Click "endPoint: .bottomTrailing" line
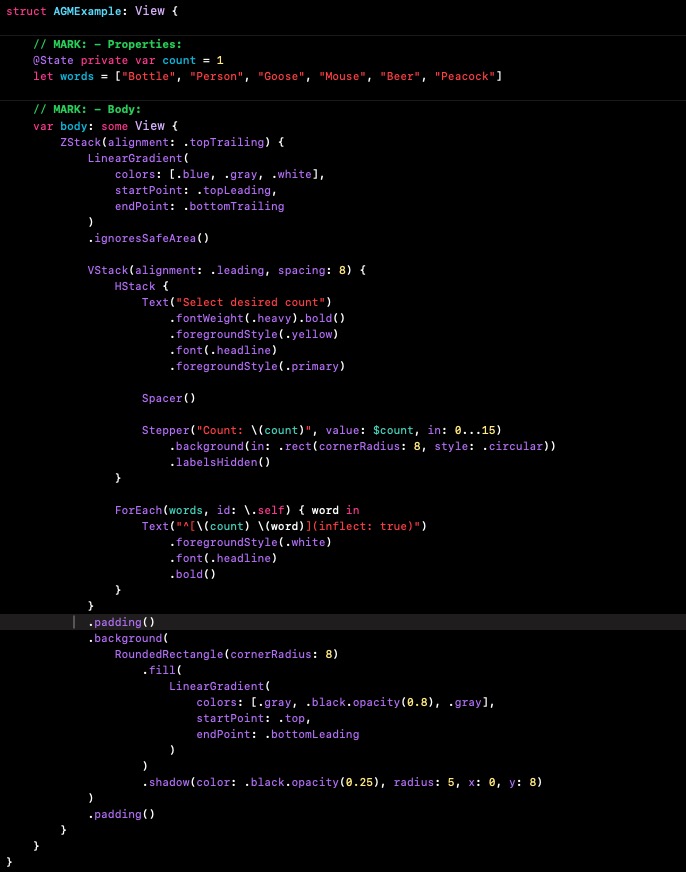 pos(200,206)
